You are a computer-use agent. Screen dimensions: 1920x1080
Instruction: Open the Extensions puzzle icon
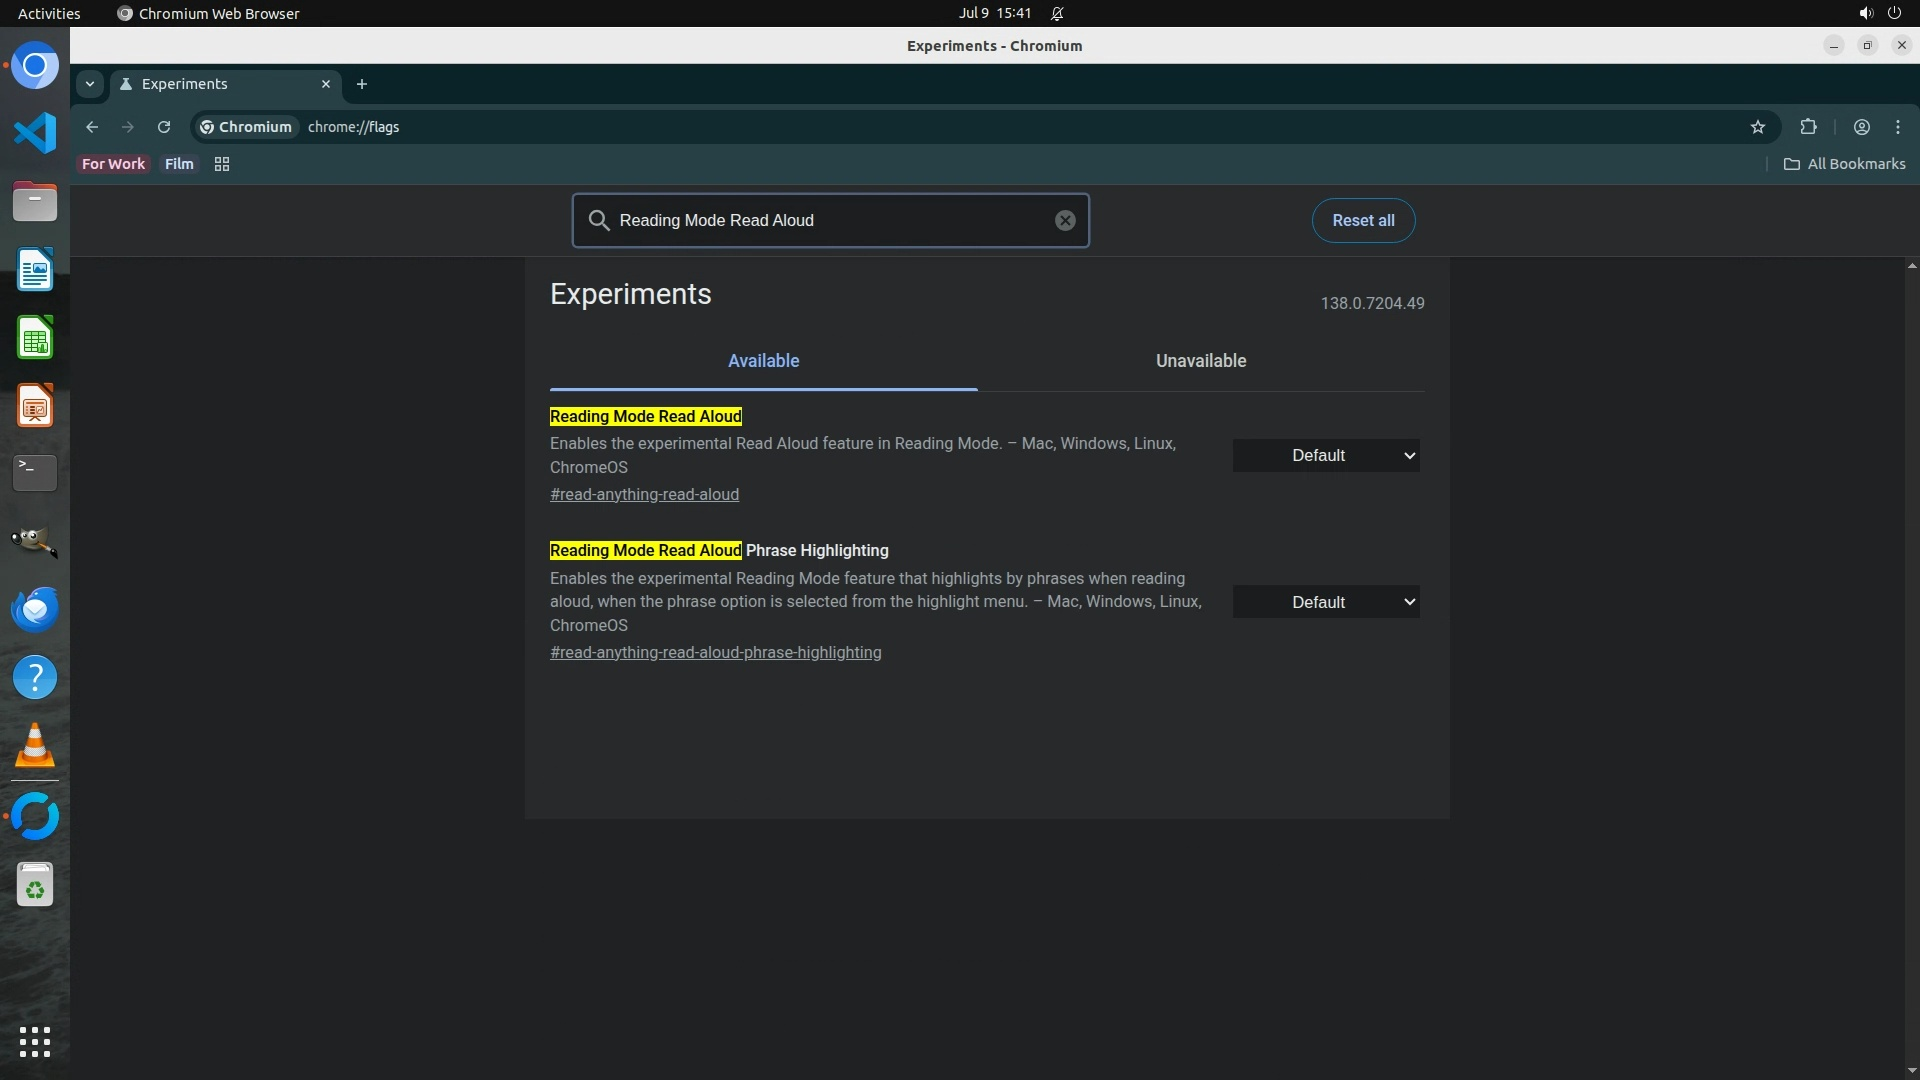1808,127
